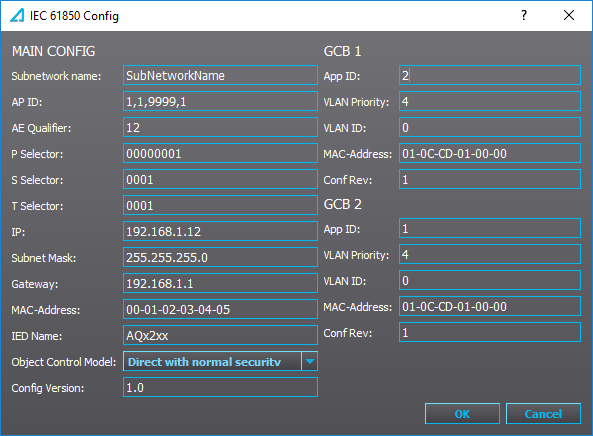Click the Subnet Mask label
The width and height of the screenshot is (593, 436).
[x=43, y=258]
